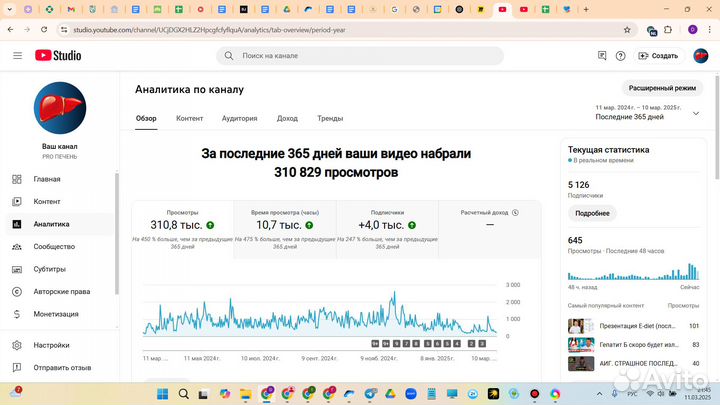Click 'Расширенный режим' button
This screenshot has height=405, width=720.
coord(662,88)
